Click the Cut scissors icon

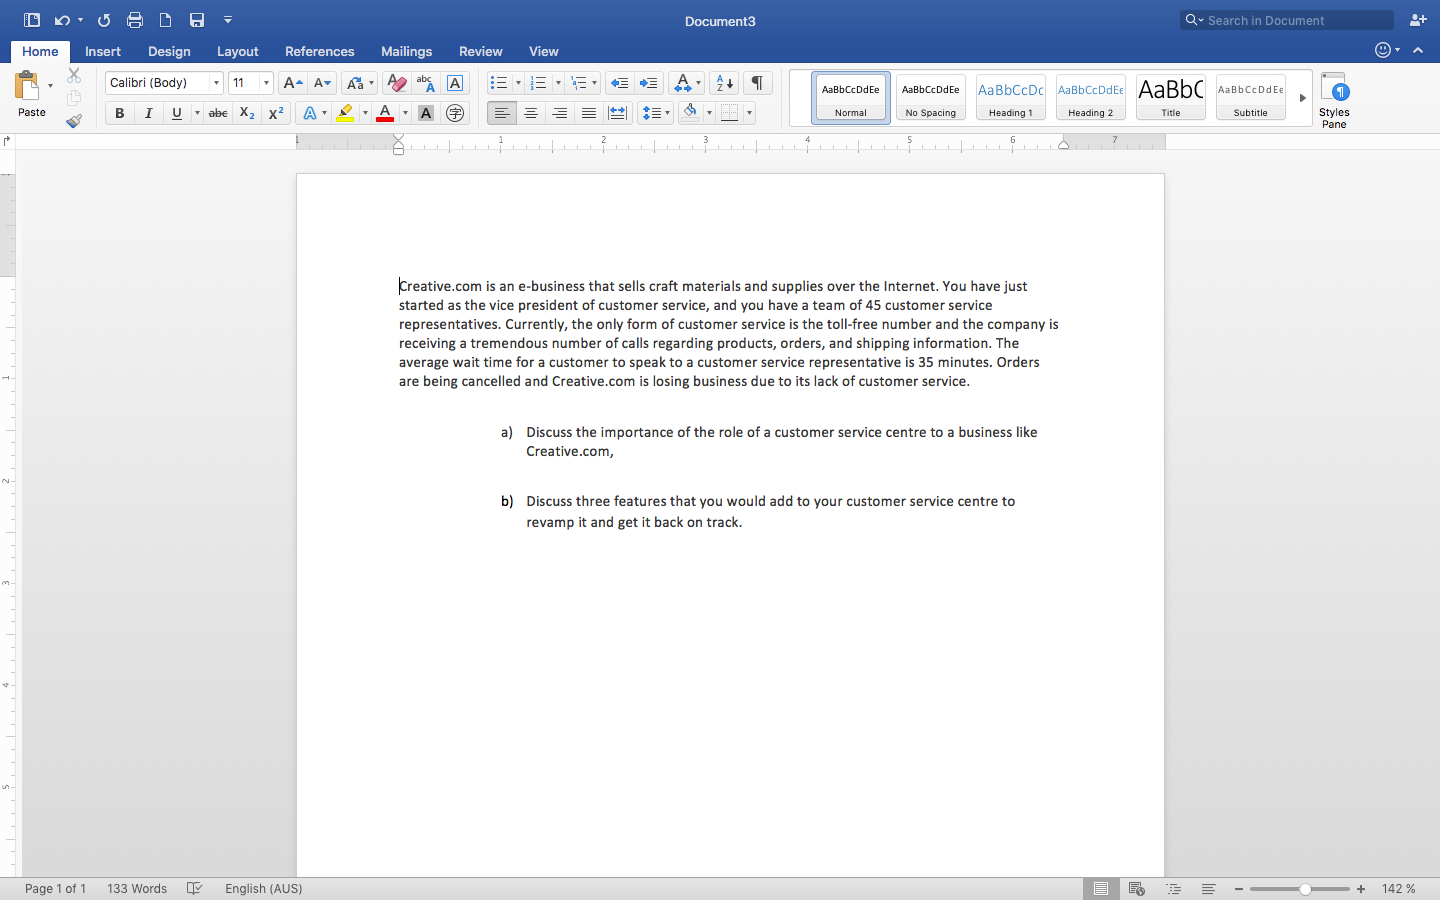(74, 76)
